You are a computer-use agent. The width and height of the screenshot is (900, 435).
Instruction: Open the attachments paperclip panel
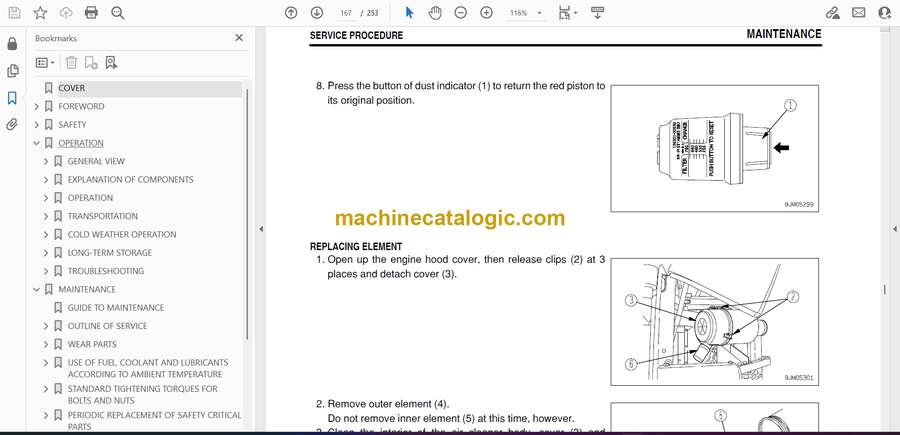[x=12, y=125]
